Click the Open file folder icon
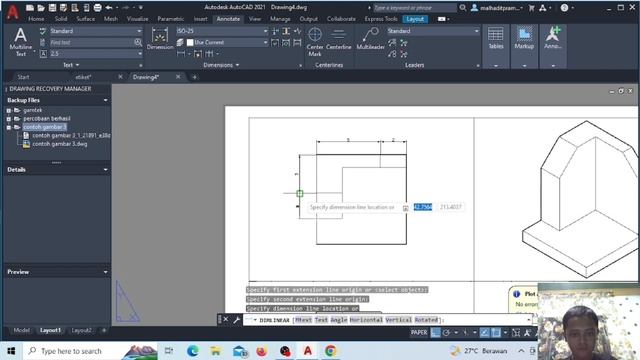Viewport: 640px width, 360px height. coord(41,8)
